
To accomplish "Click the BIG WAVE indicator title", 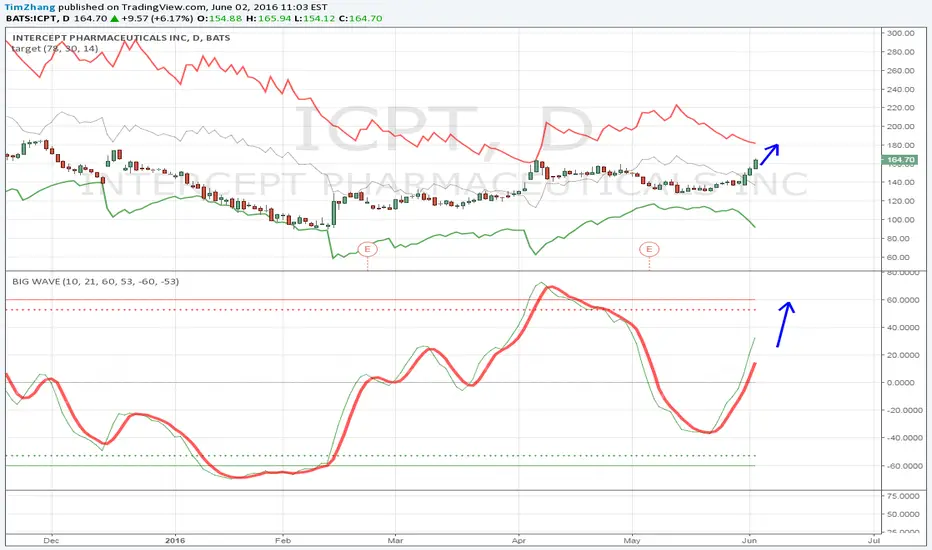I will tap(96, 281).
